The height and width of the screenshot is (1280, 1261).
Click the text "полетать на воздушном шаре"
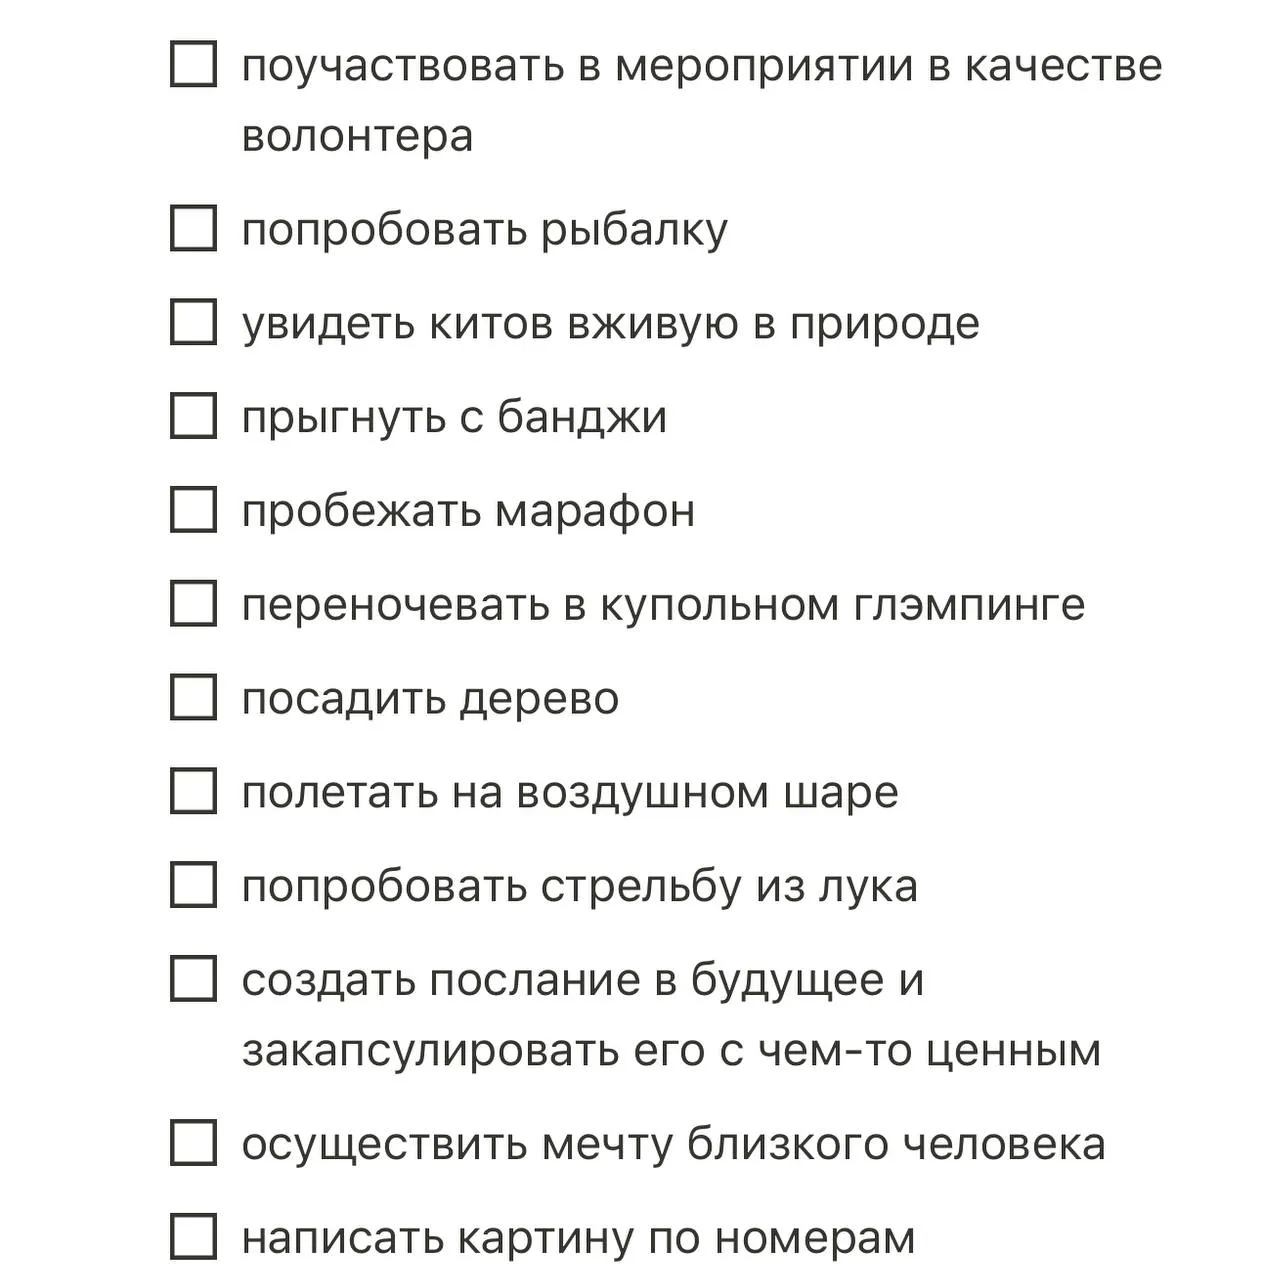570,793
